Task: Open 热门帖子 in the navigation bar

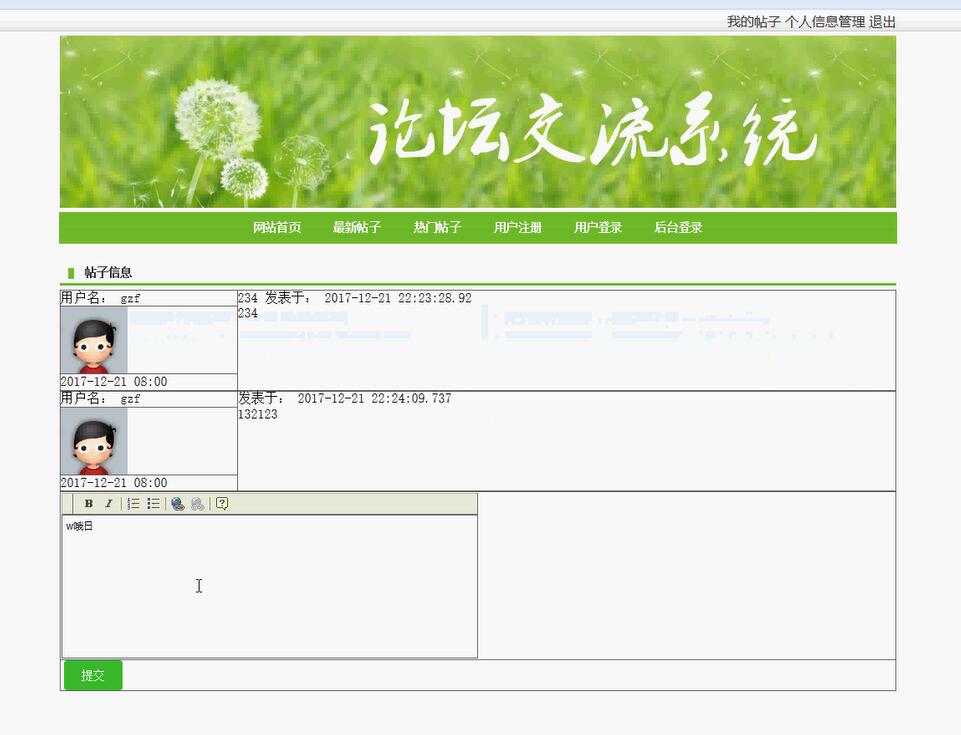Action: [x=437, y=227]
